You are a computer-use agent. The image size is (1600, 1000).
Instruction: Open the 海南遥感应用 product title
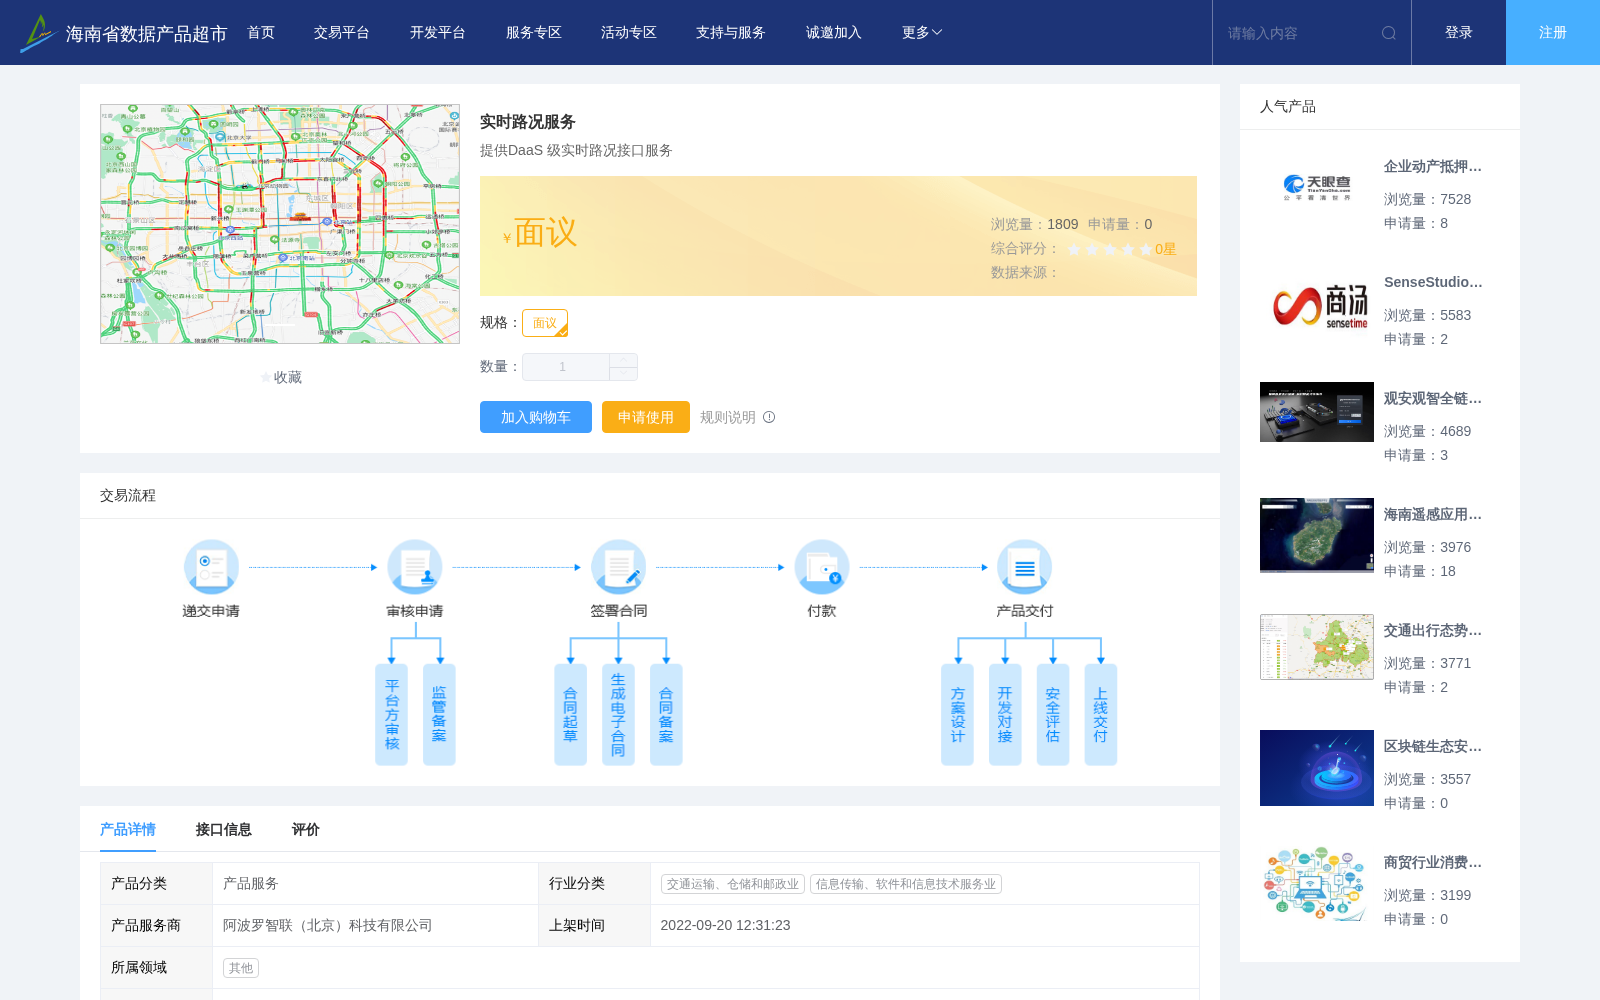(1433, 515)
